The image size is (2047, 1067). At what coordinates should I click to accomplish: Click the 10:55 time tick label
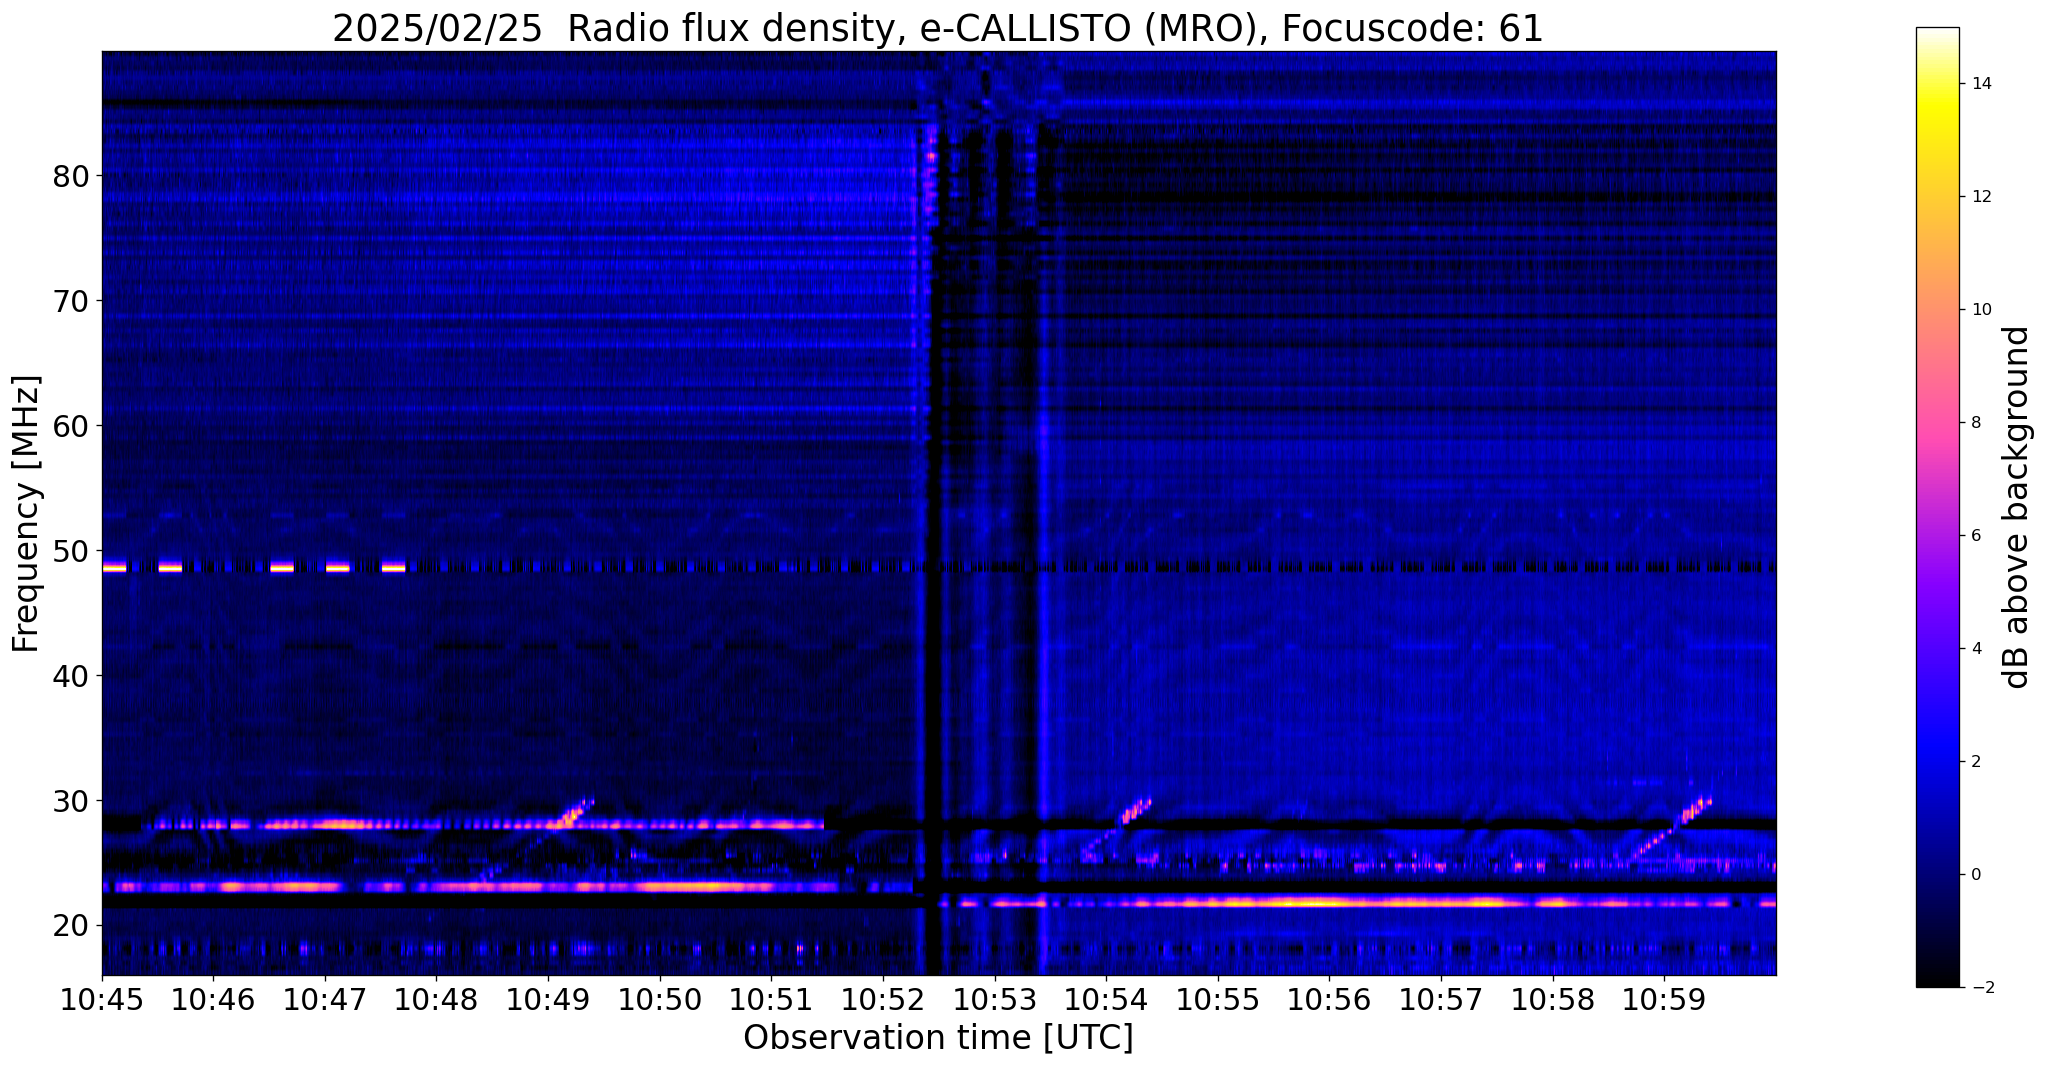(x=1218, y=1000)
